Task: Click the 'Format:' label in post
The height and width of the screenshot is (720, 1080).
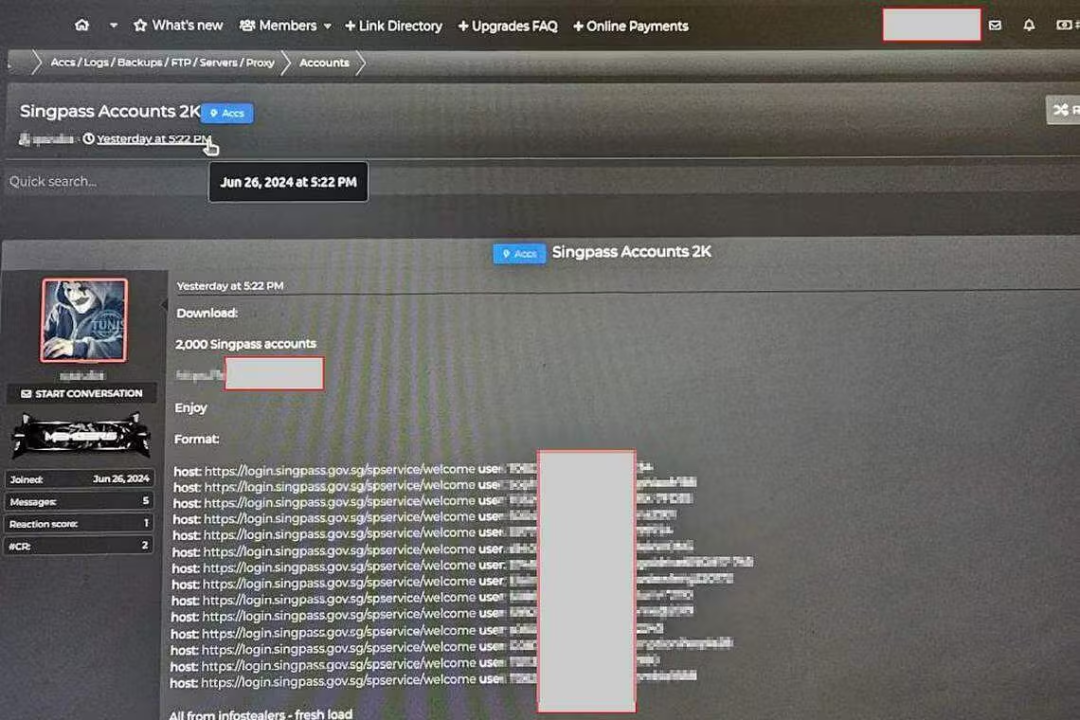Action: [196, 439]
